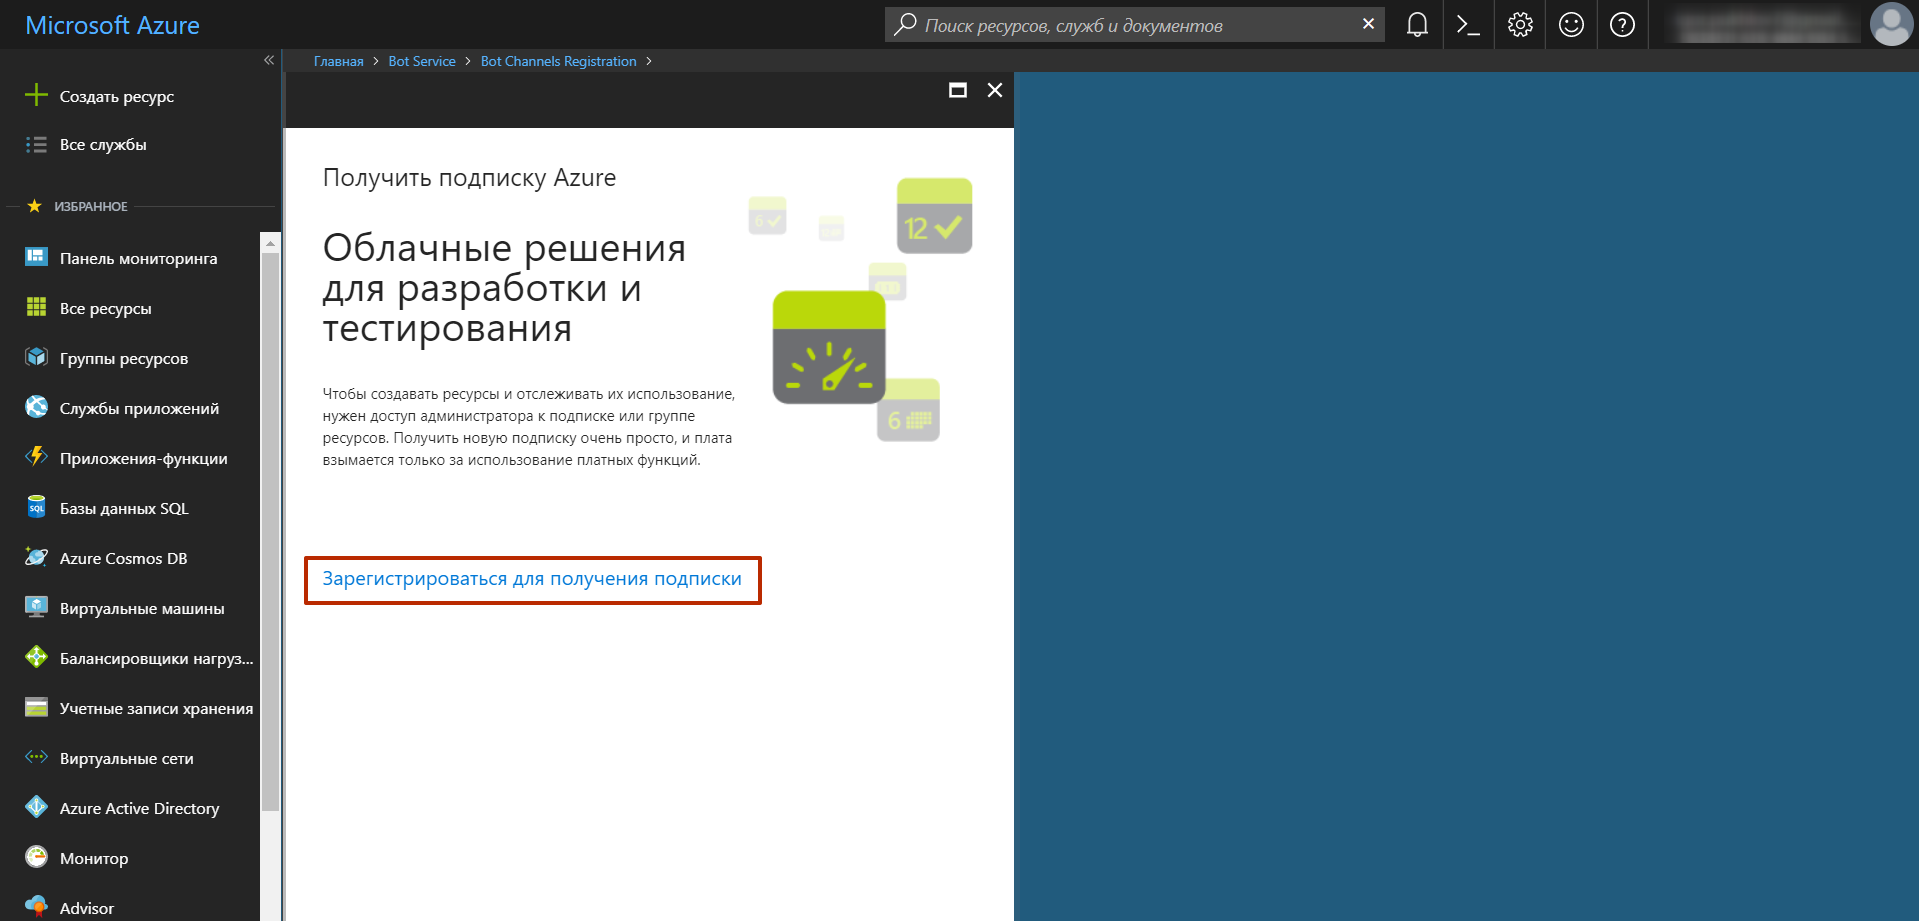Send feedback with the smiley icon
1919x921 pixels.
(x=1571, y=25)
